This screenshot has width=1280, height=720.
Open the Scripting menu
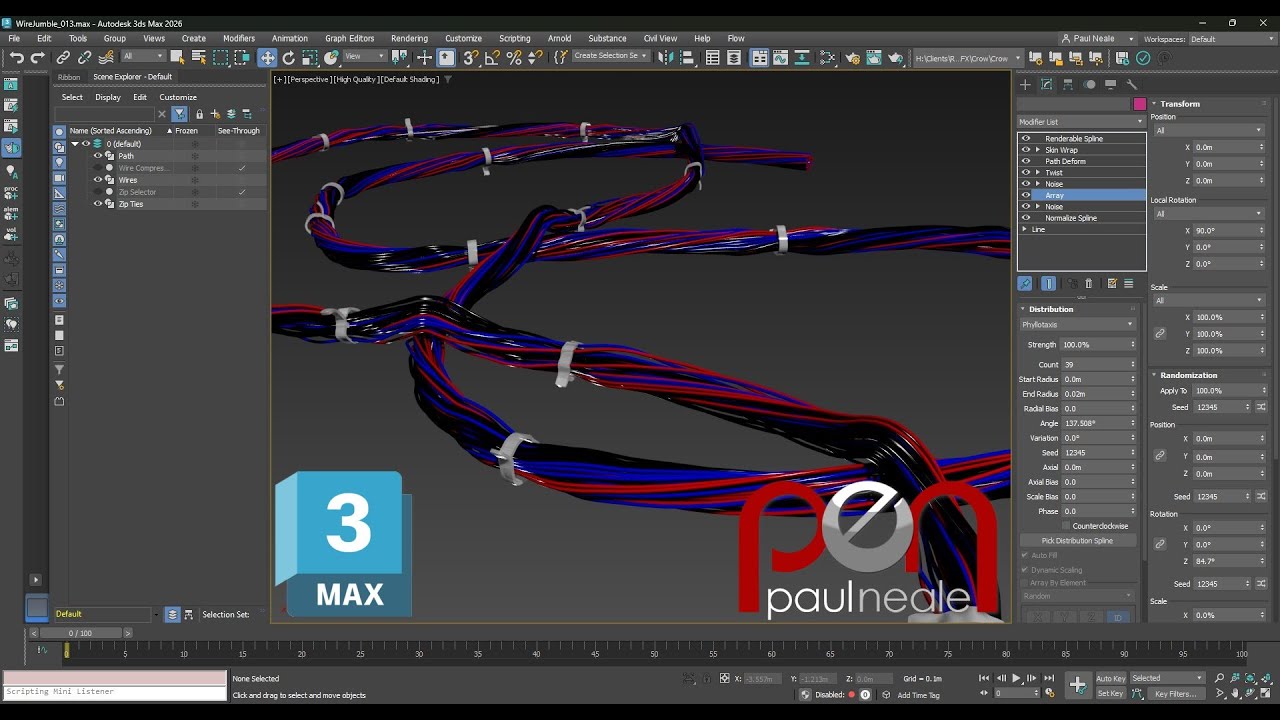514,38
